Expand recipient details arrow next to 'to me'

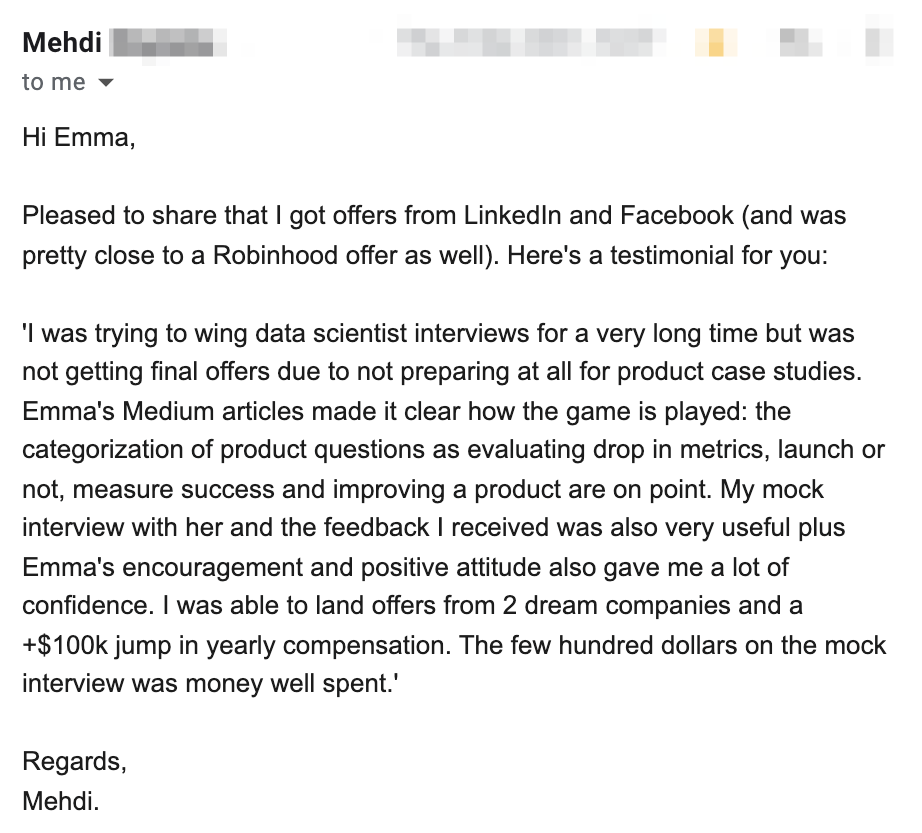coord(105,82)
